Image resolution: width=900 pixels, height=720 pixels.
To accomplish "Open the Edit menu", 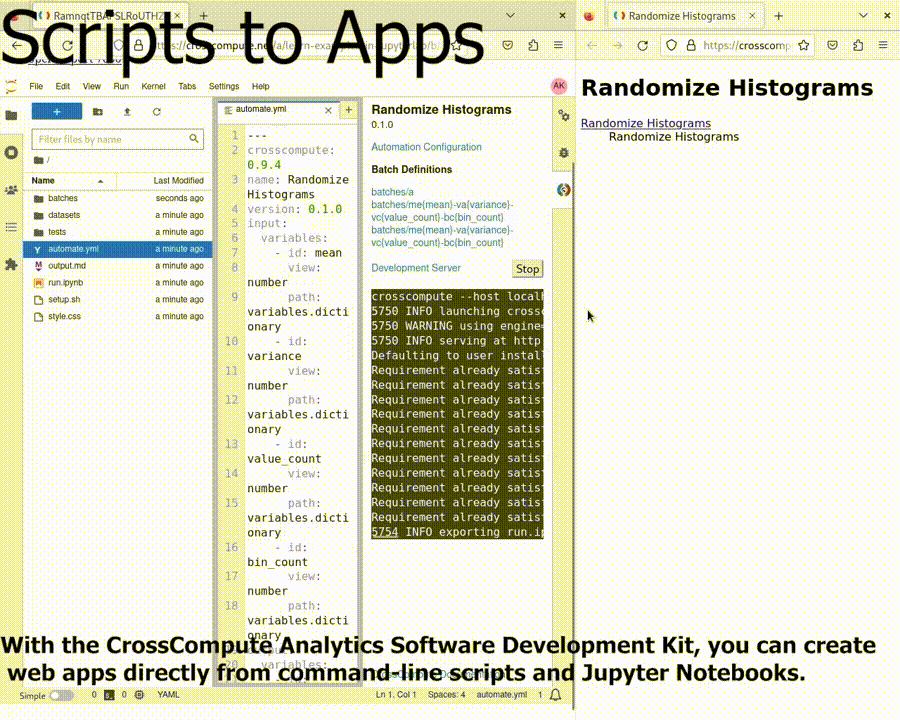I will (x=63, y=86).
